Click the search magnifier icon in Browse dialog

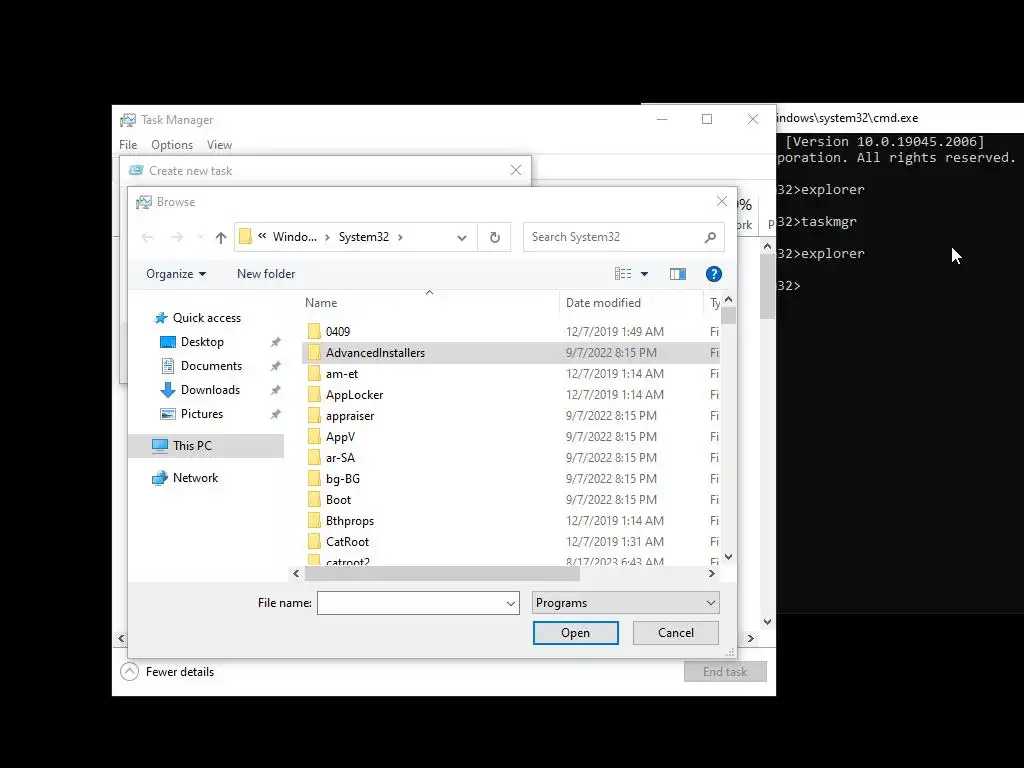click(x=710, y=237)
